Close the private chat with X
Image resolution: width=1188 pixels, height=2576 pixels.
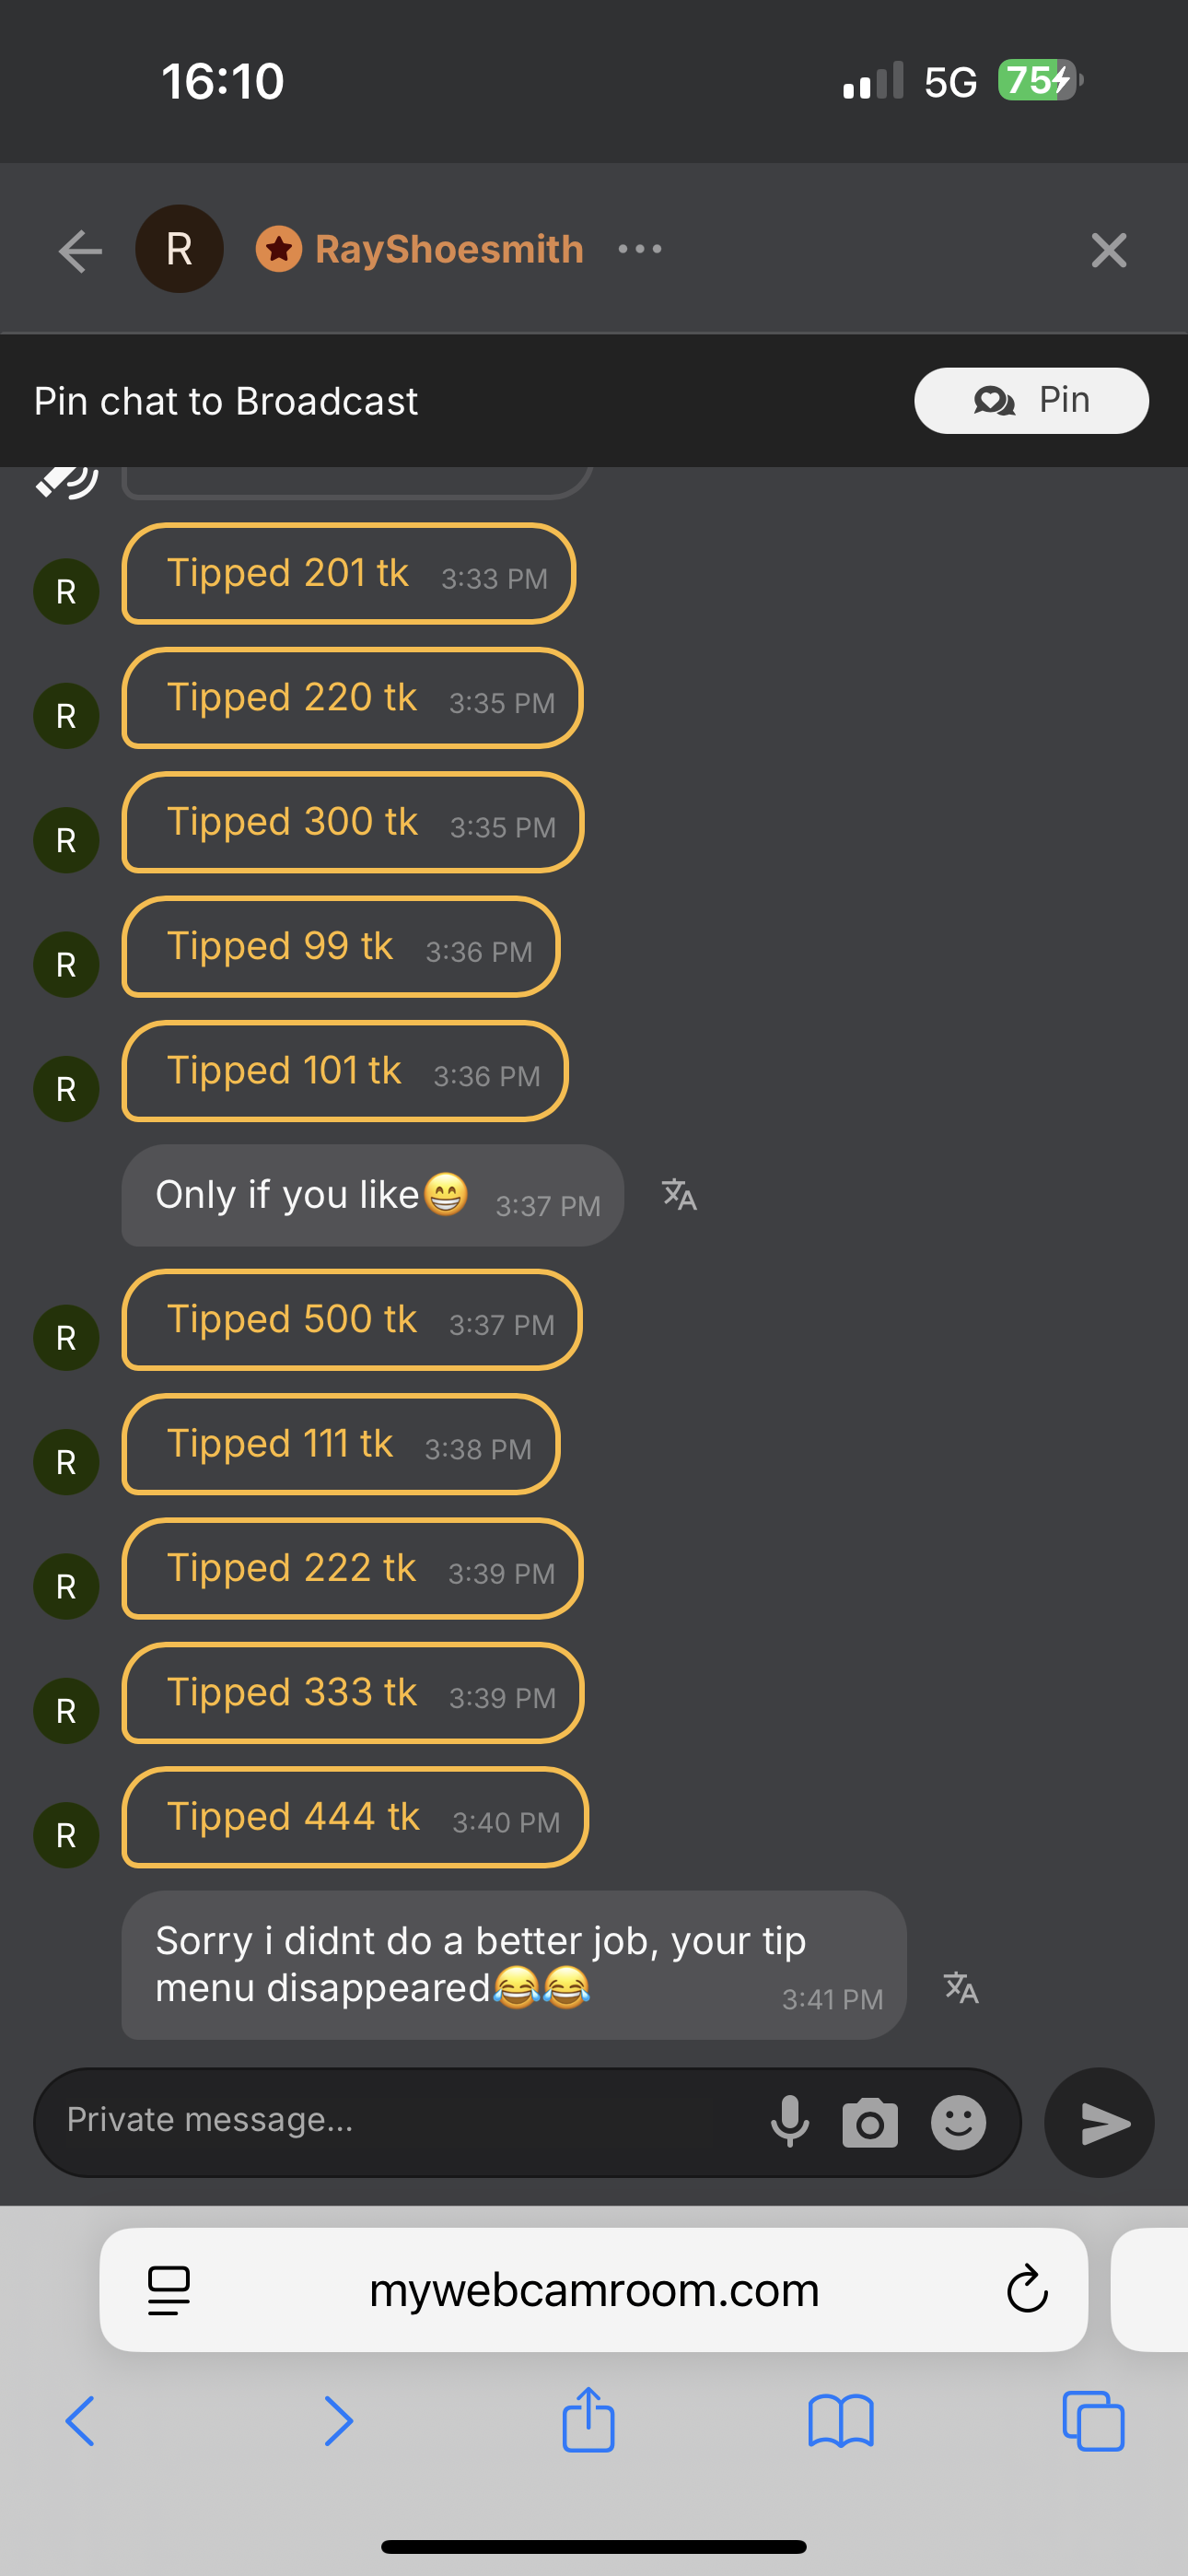tap(1108, 250)
